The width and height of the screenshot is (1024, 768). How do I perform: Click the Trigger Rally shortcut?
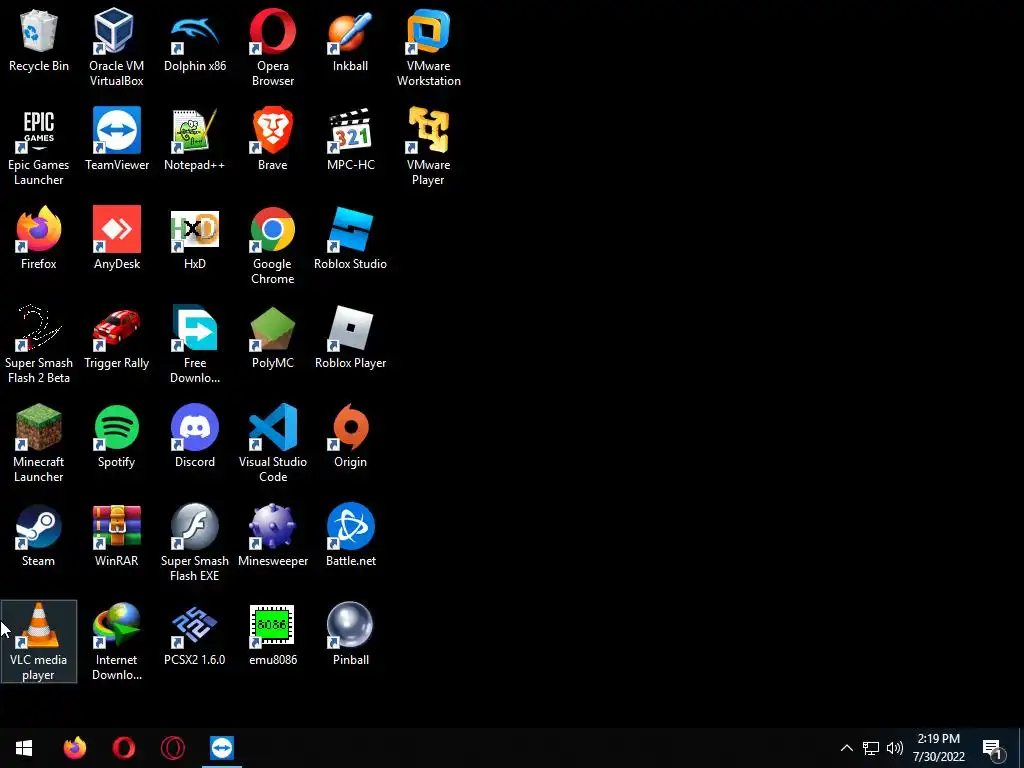(116, 338)
